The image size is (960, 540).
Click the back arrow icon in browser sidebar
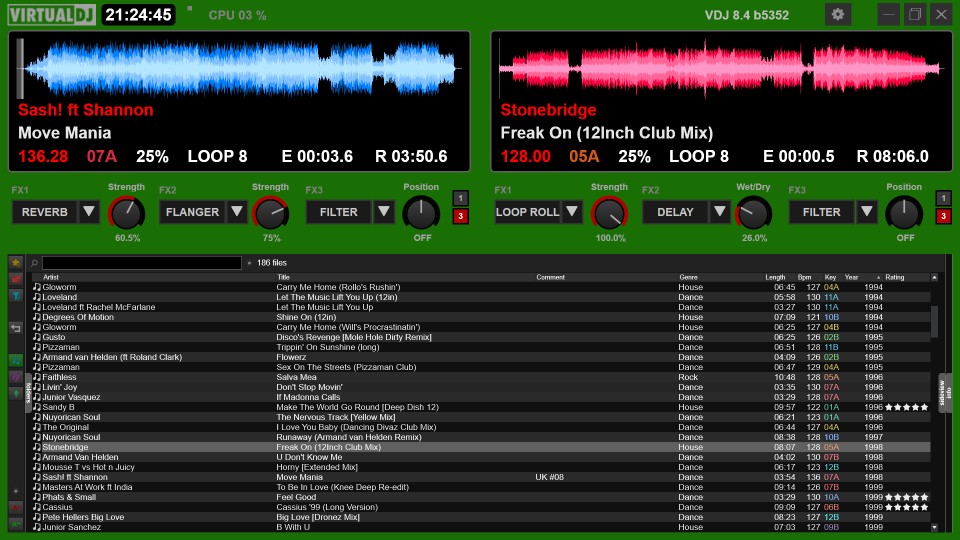(16, 328)
